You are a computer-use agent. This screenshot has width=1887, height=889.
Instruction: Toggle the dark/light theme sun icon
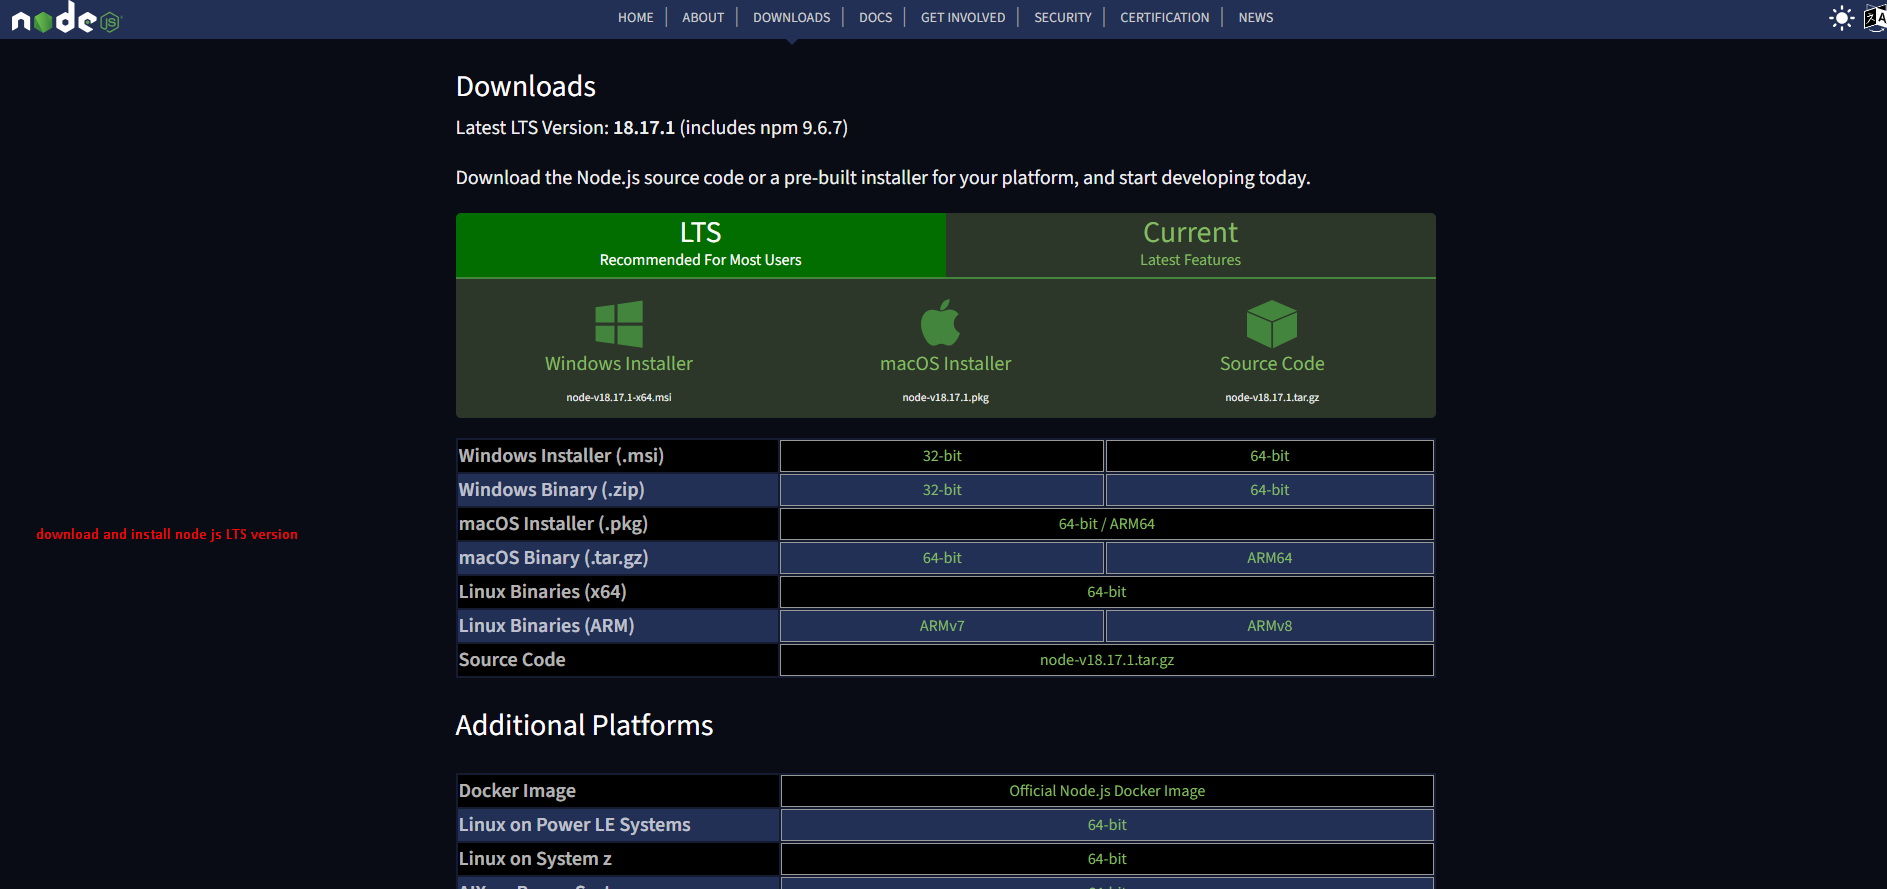[1841, 18]
